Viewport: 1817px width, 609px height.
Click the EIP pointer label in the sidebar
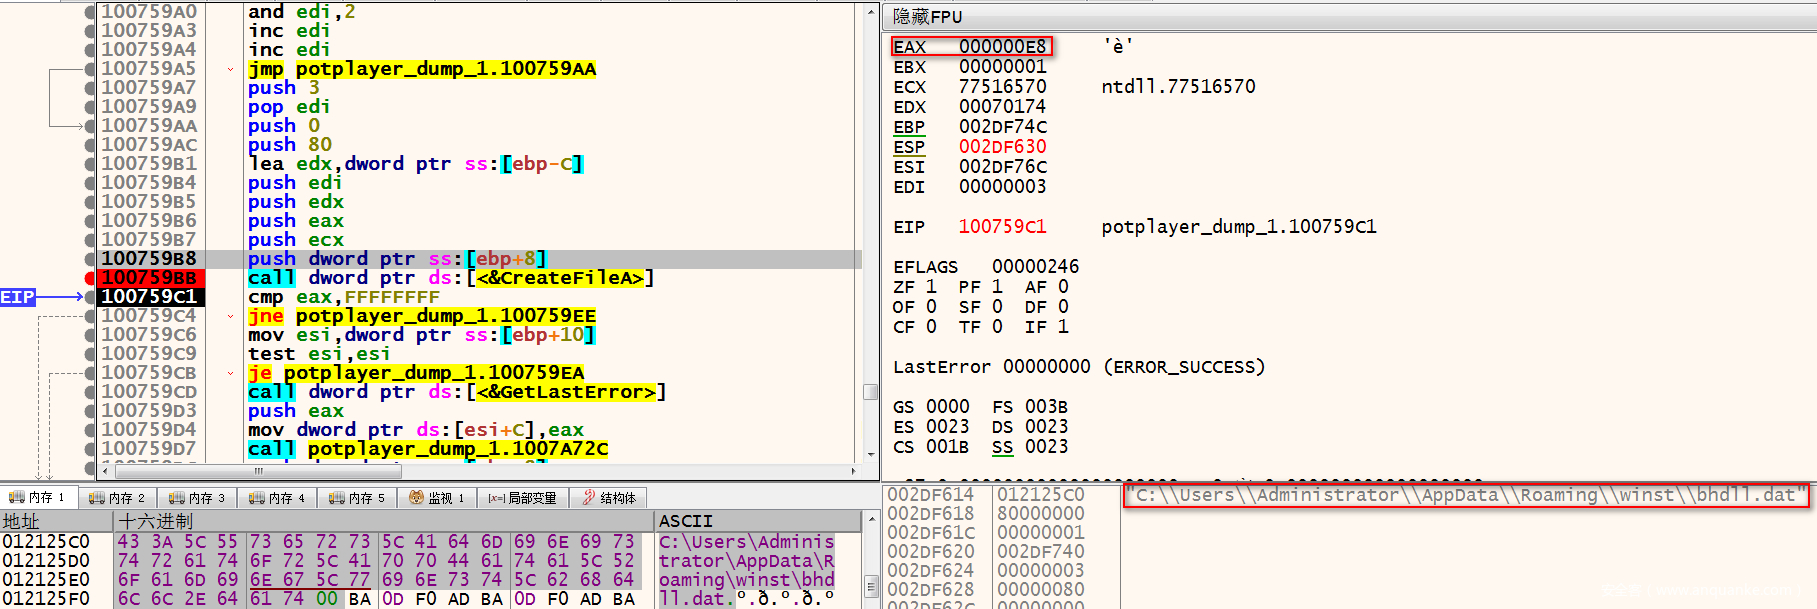[18, 297]
